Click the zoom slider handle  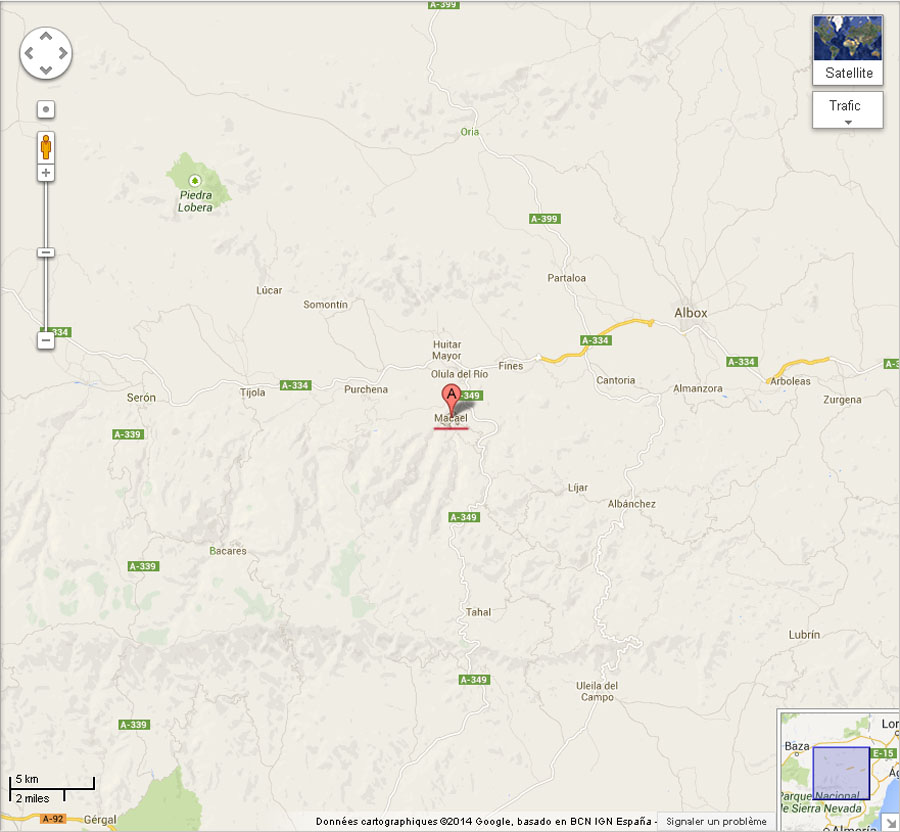point(46,252)
